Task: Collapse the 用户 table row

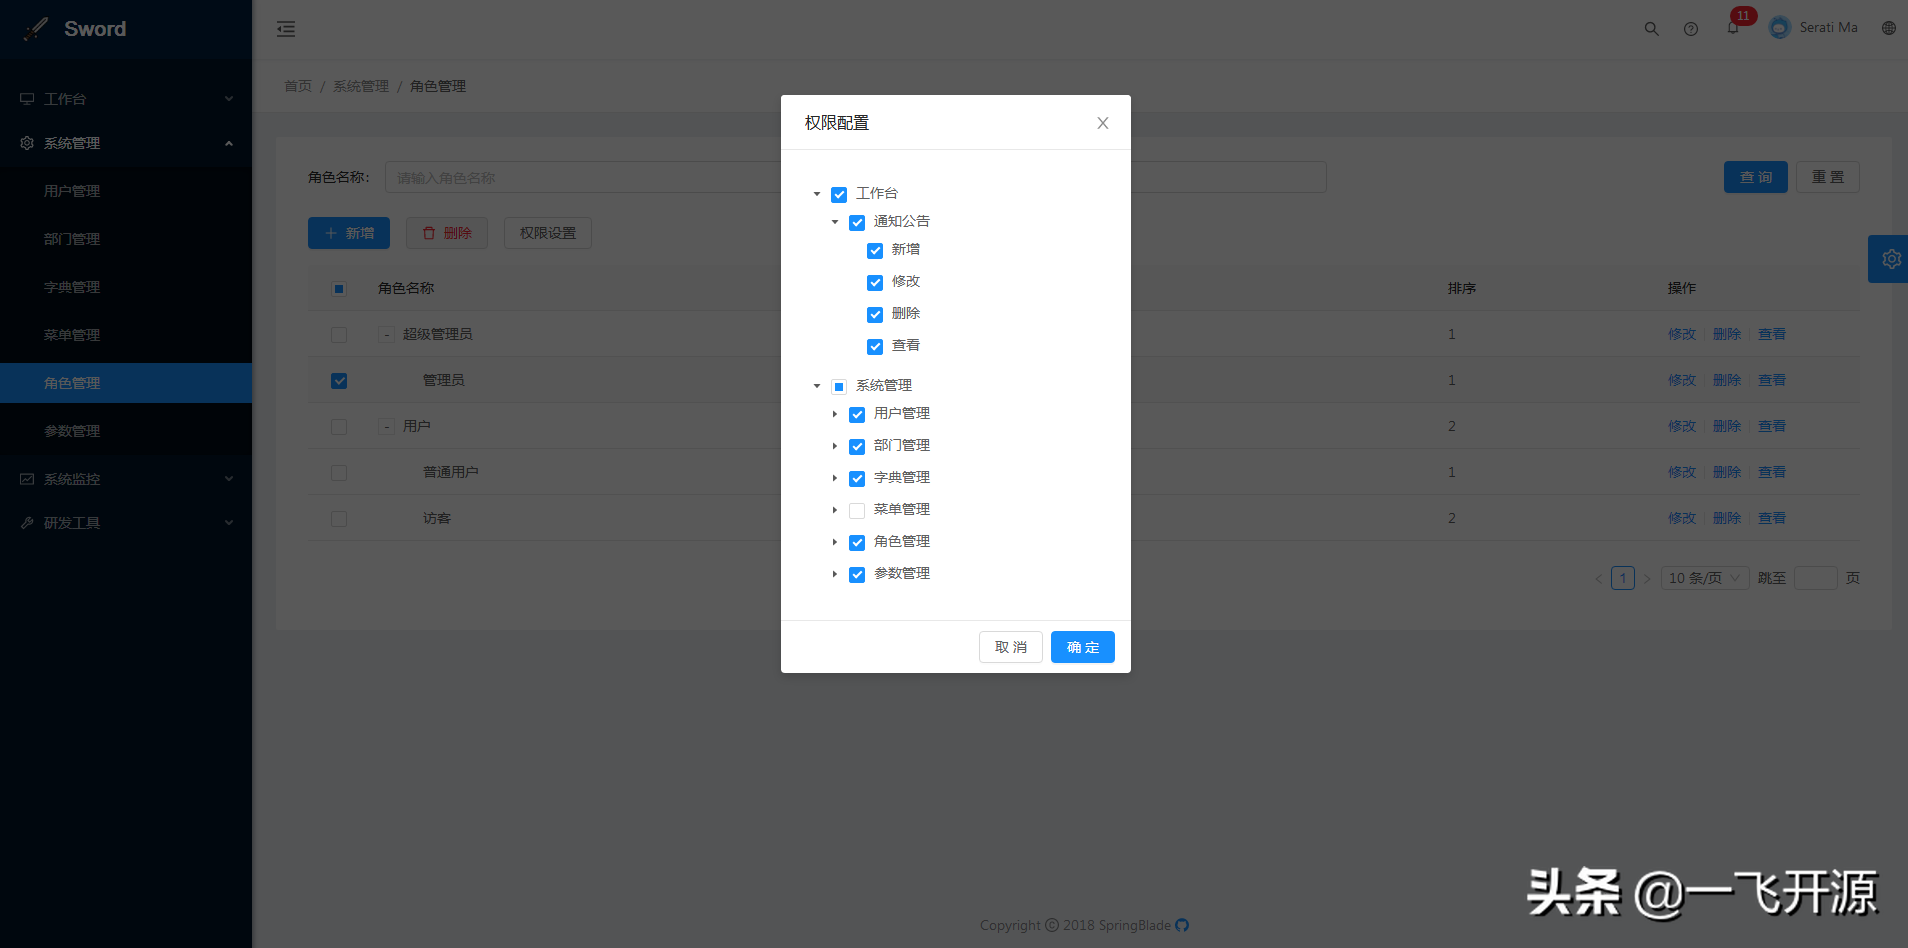Action: pos(386,426)
